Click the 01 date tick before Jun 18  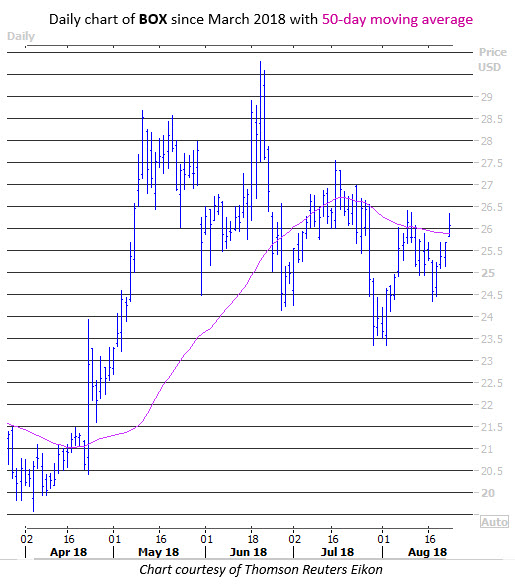(207, 539)
